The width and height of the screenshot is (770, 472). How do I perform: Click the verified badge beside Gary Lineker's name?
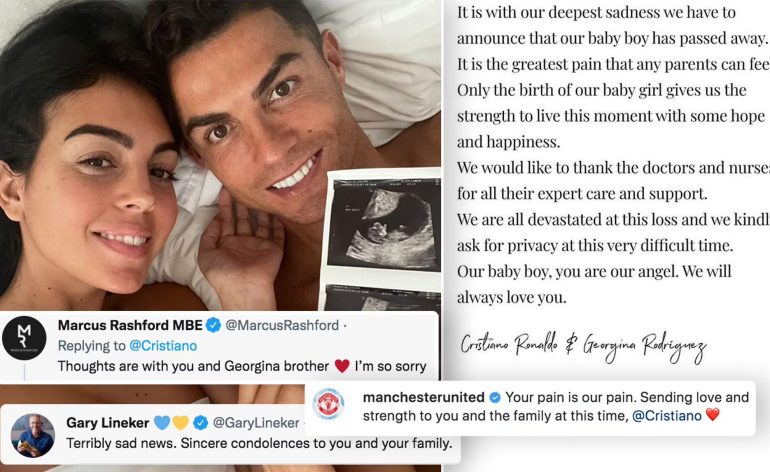(x=200, y=422)
